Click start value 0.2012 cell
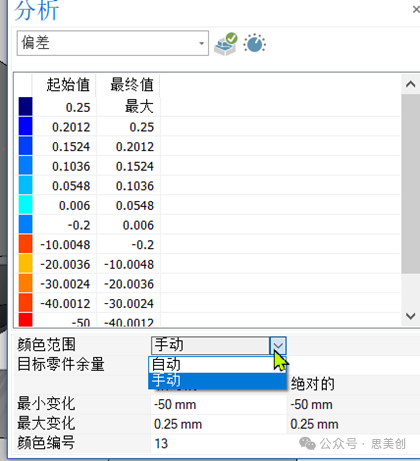This screenshot has height=461, width=420. coord(64,127)
